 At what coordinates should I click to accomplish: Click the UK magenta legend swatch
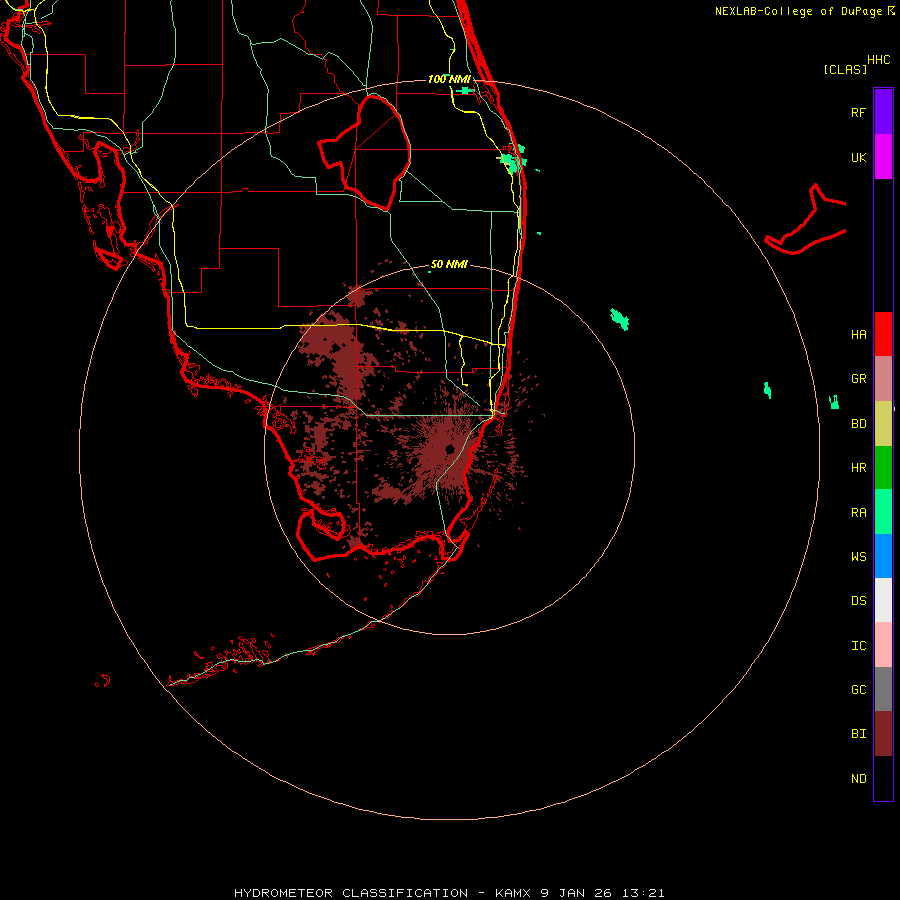(883, 157)
